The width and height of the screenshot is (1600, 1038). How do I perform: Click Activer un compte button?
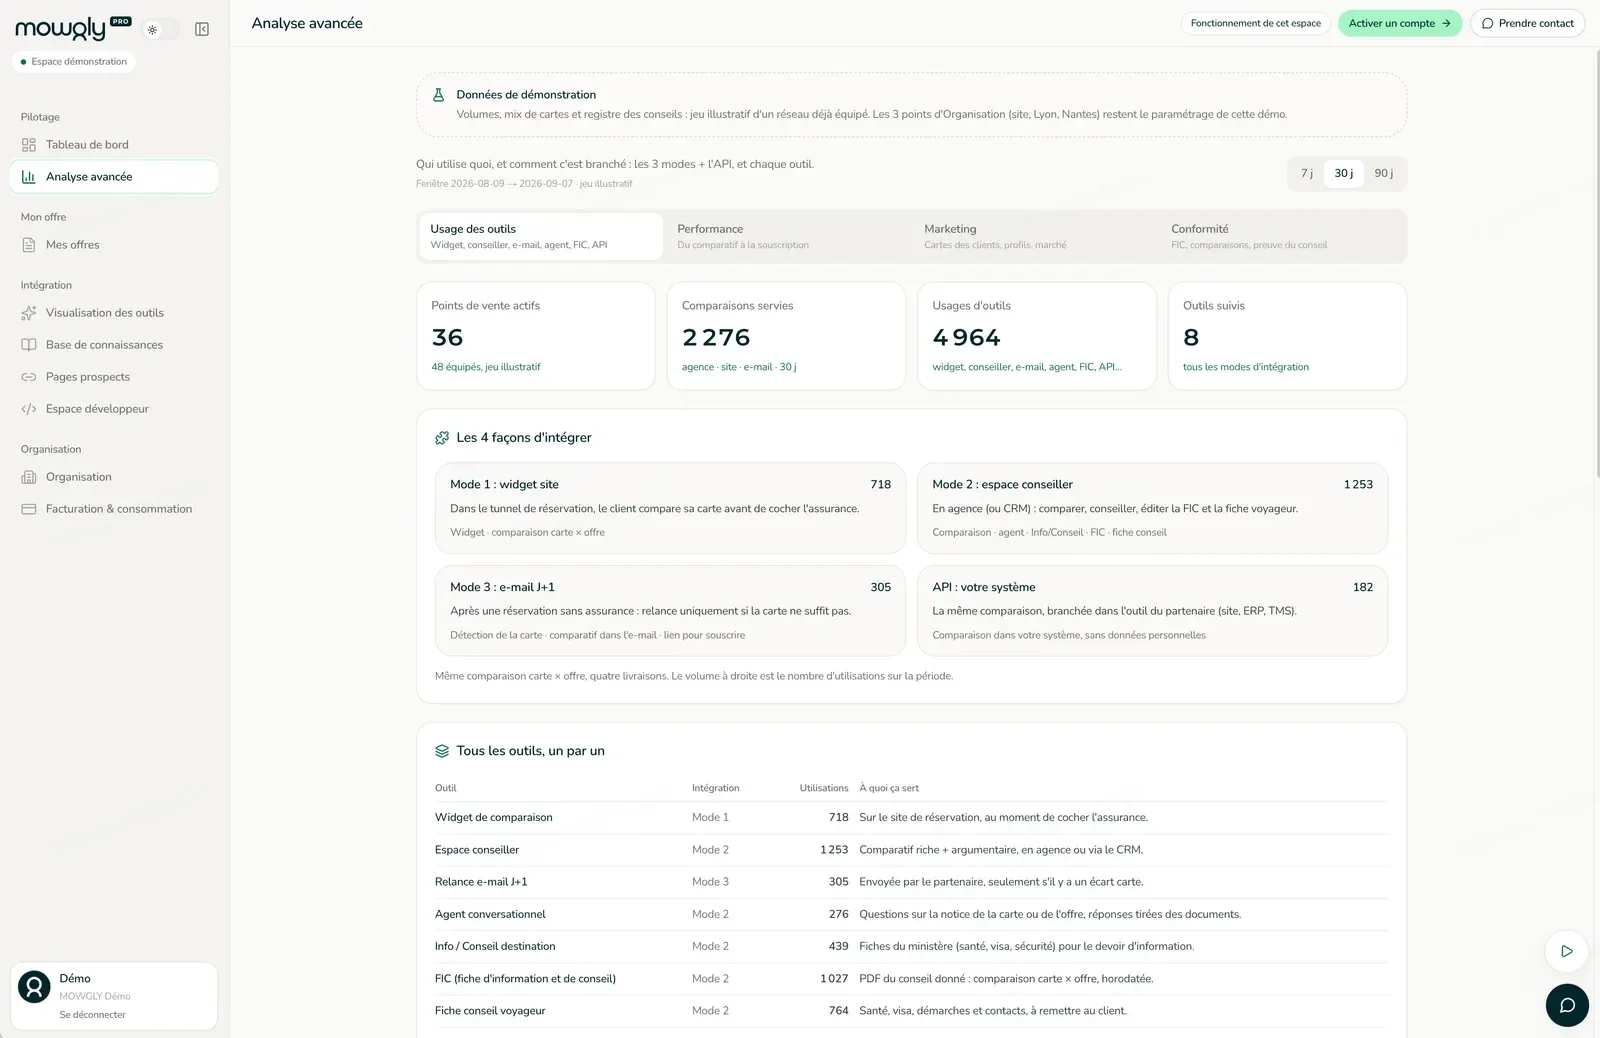[1400, 23]
